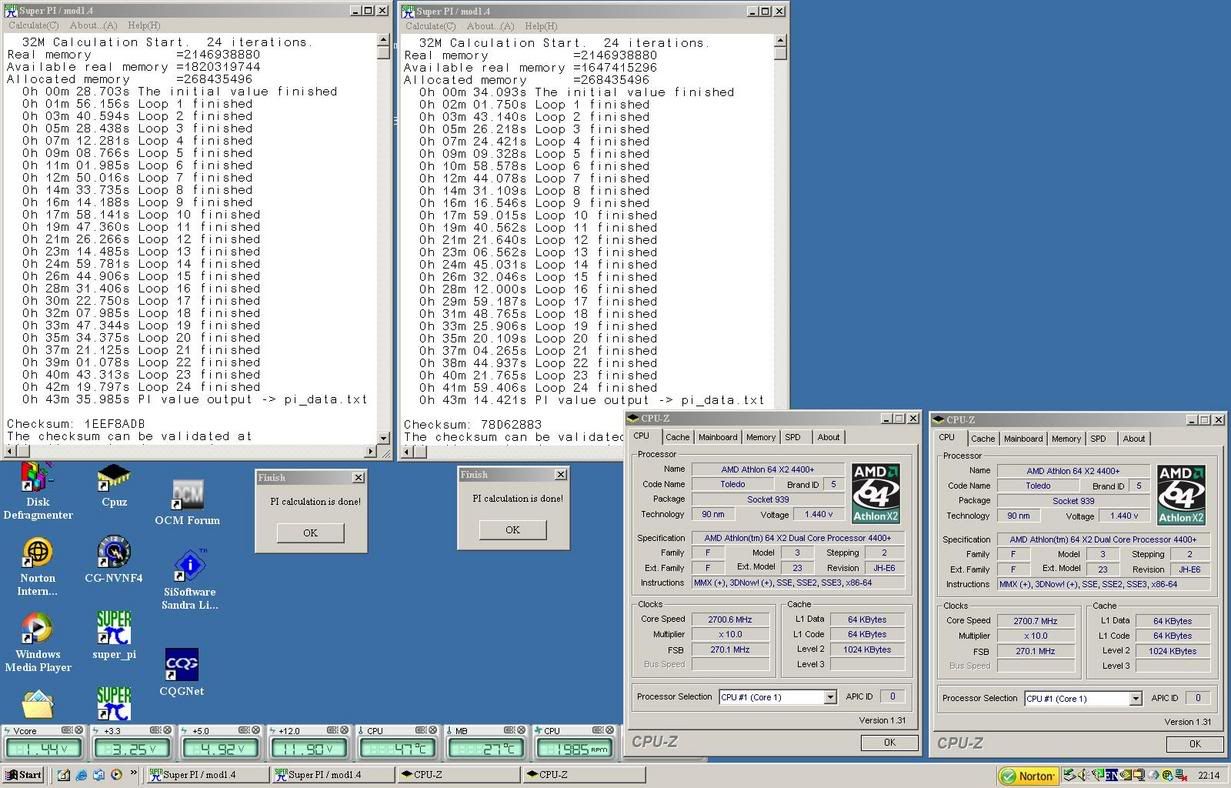Viewport: 1231px width, 788px height.
Task: Switch to the Mainboard tab in the left CPU-Z window
Action: tap(717, 437)
